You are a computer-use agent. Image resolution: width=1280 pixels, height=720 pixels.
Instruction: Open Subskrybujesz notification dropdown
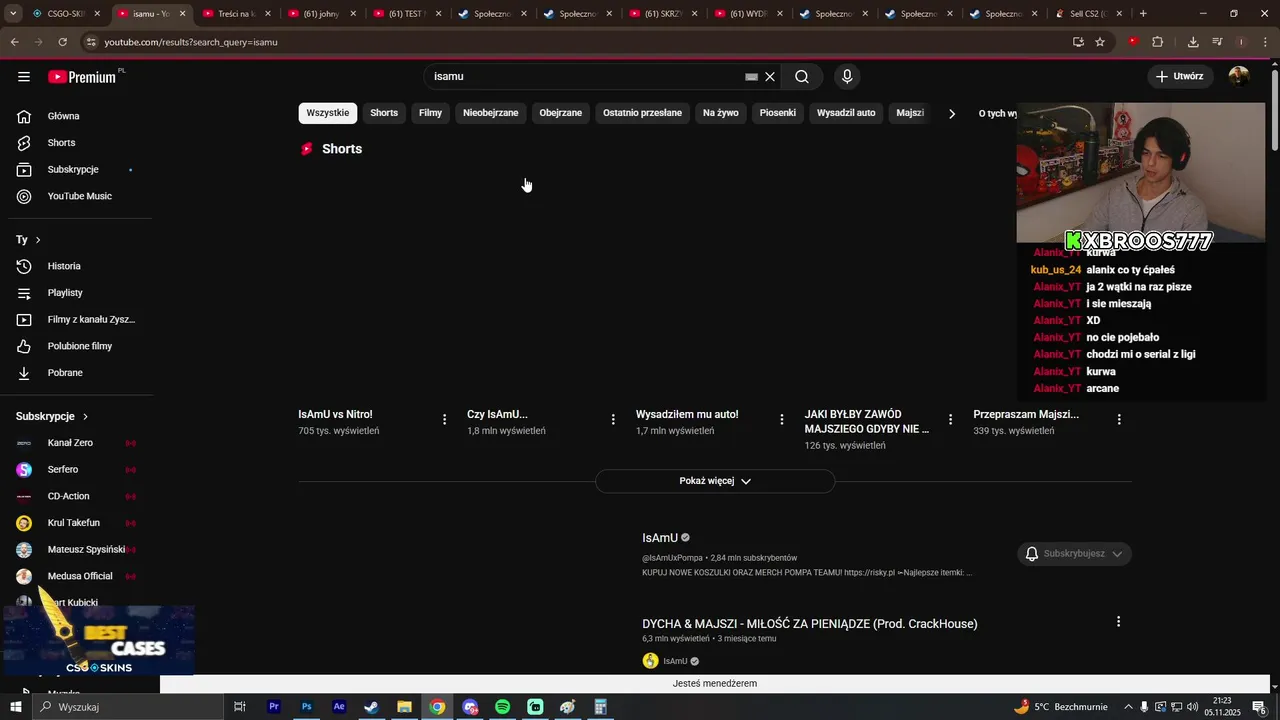click(x=1074, y=554)
